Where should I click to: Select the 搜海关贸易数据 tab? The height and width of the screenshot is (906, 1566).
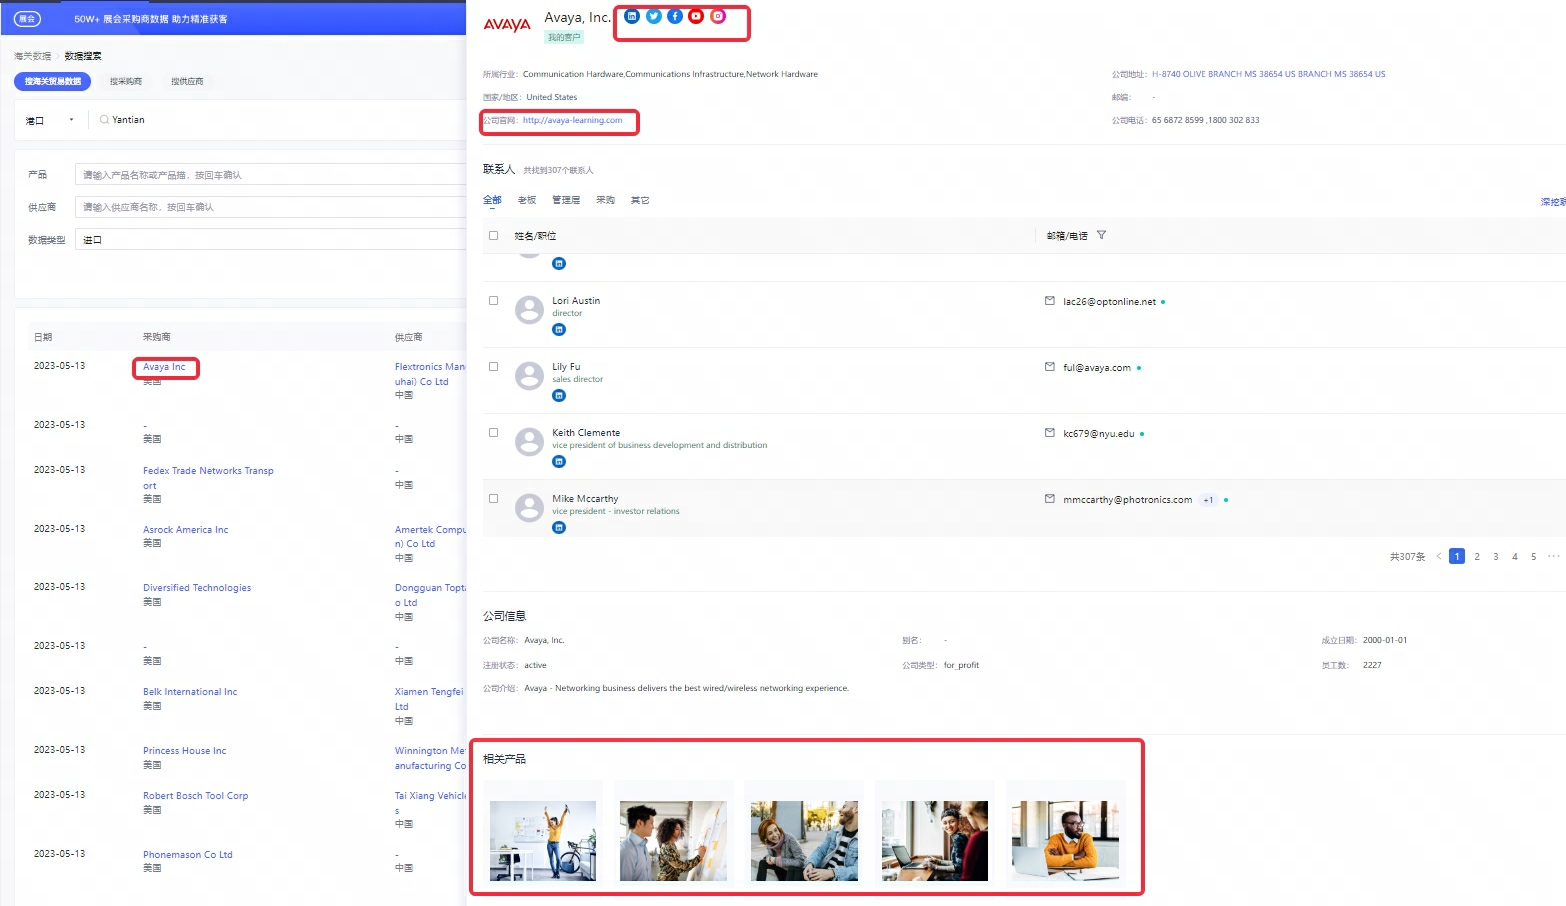click(53, 81)
